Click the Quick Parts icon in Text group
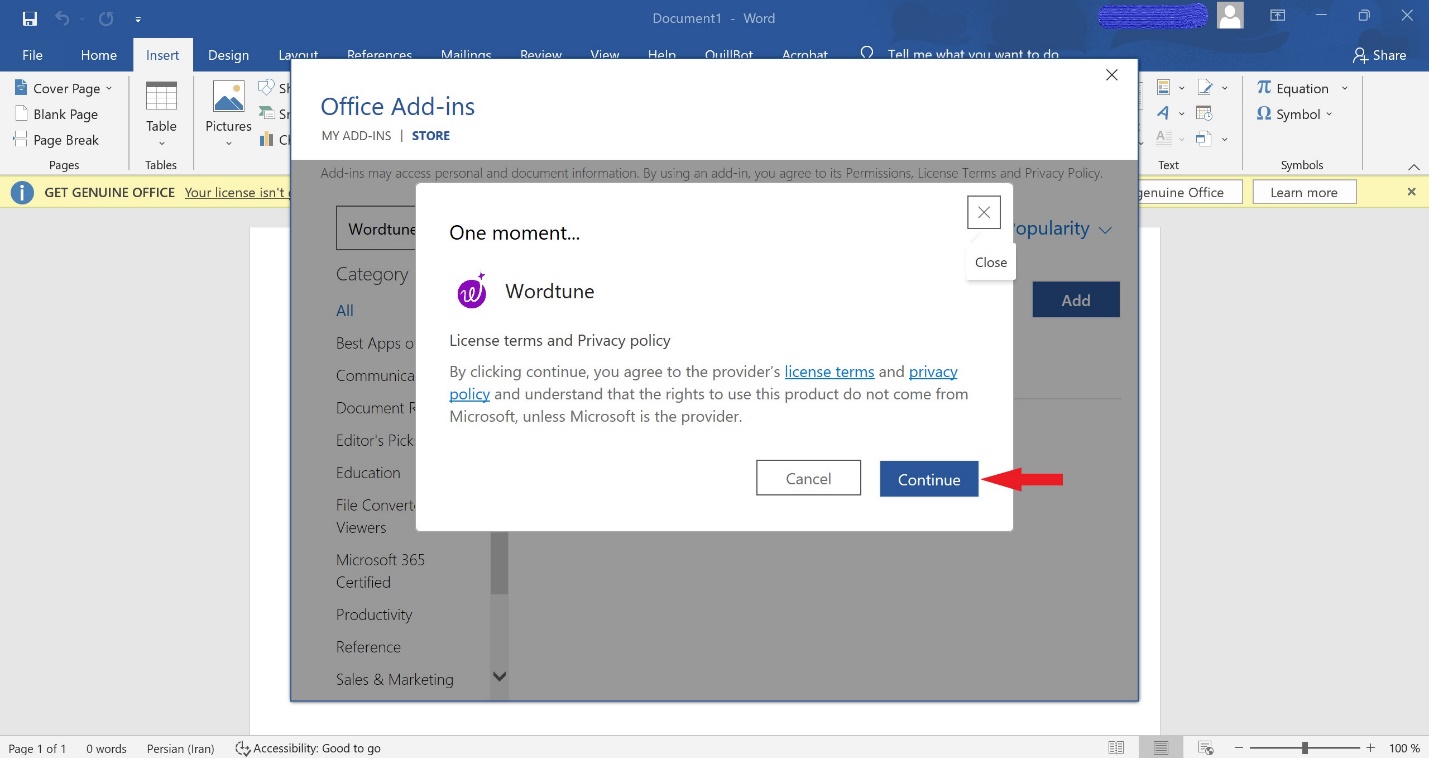 pyautogui.click(x=1163, y=88)
